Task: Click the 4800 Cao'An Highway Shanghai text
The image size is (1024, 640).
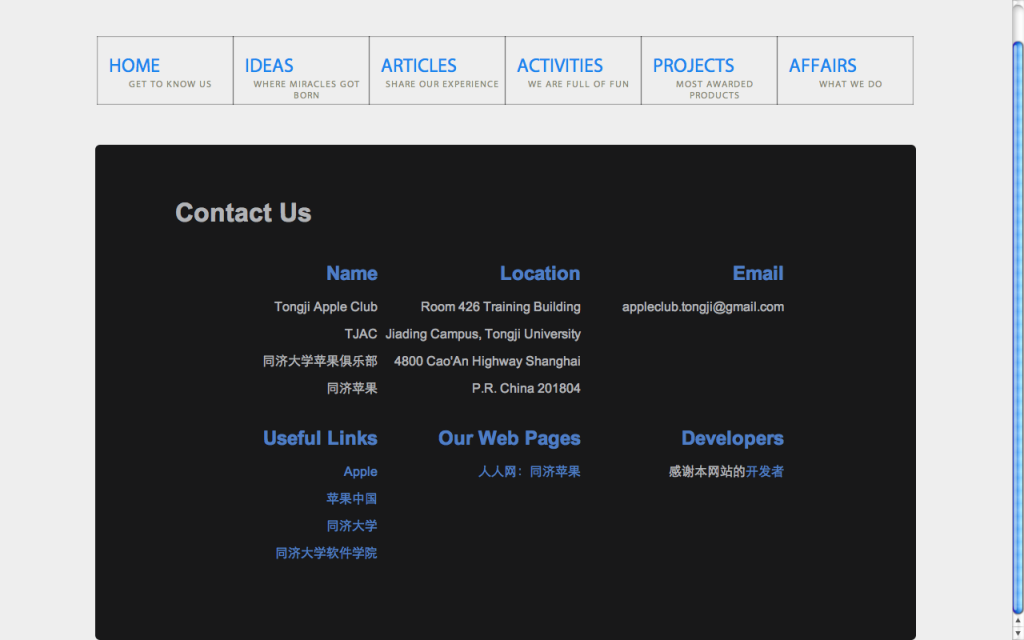Action: coord(487,361)
